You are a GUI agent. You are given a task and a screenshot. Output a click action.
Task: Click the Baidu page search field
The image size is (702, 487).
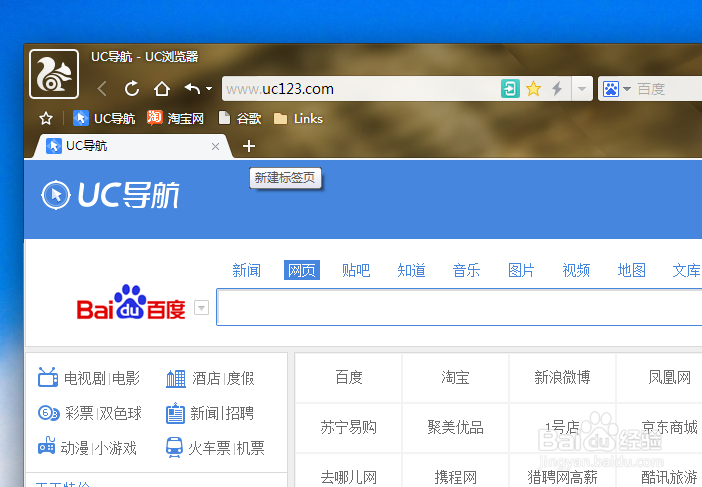pyautogui.click(x=459, y=307)
